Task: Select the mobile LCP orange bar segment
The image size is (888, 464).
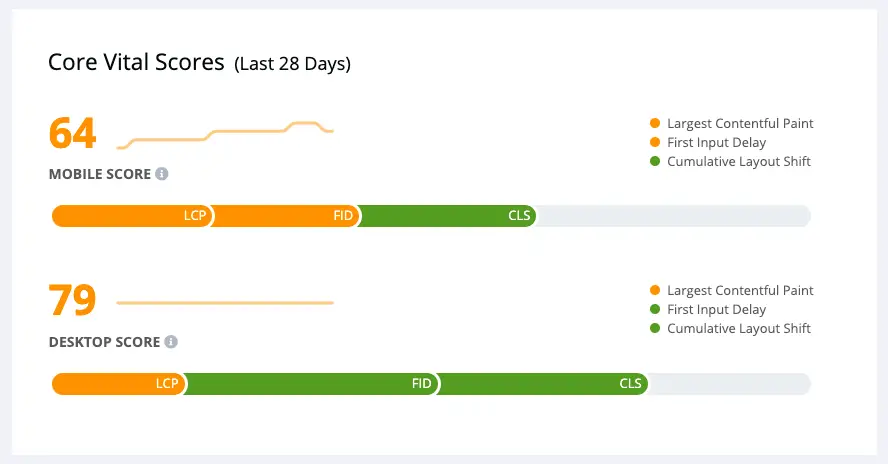Action: 132,216
